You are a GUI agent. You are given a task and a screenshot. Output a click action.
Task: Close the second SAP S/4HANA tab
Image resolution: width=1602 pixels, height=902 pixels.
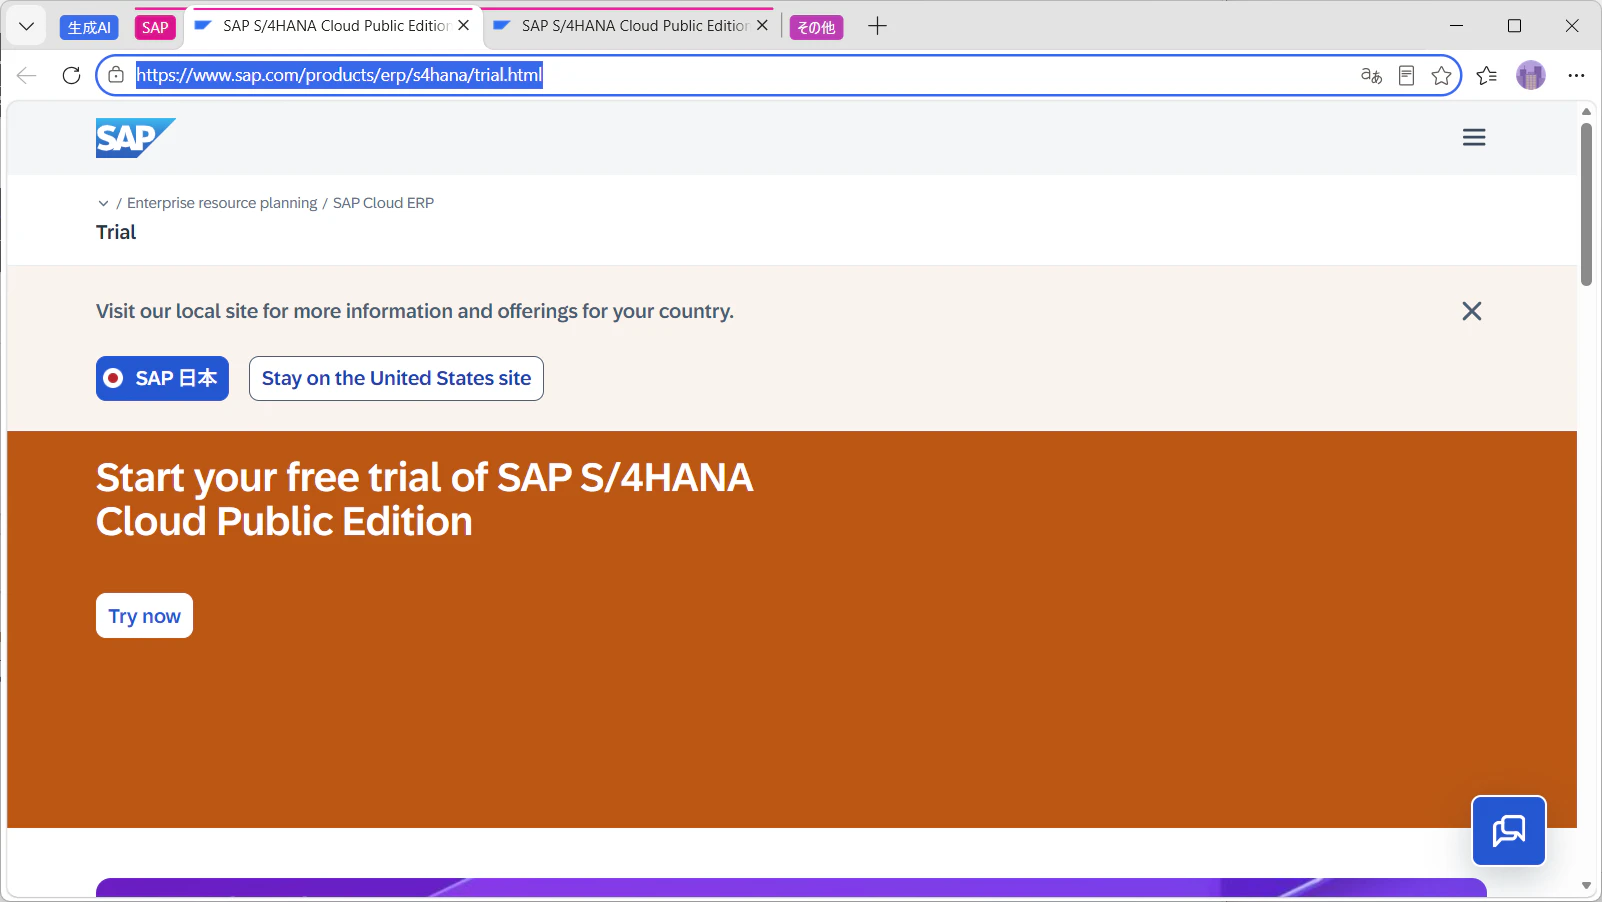click(x=763, y=26)
